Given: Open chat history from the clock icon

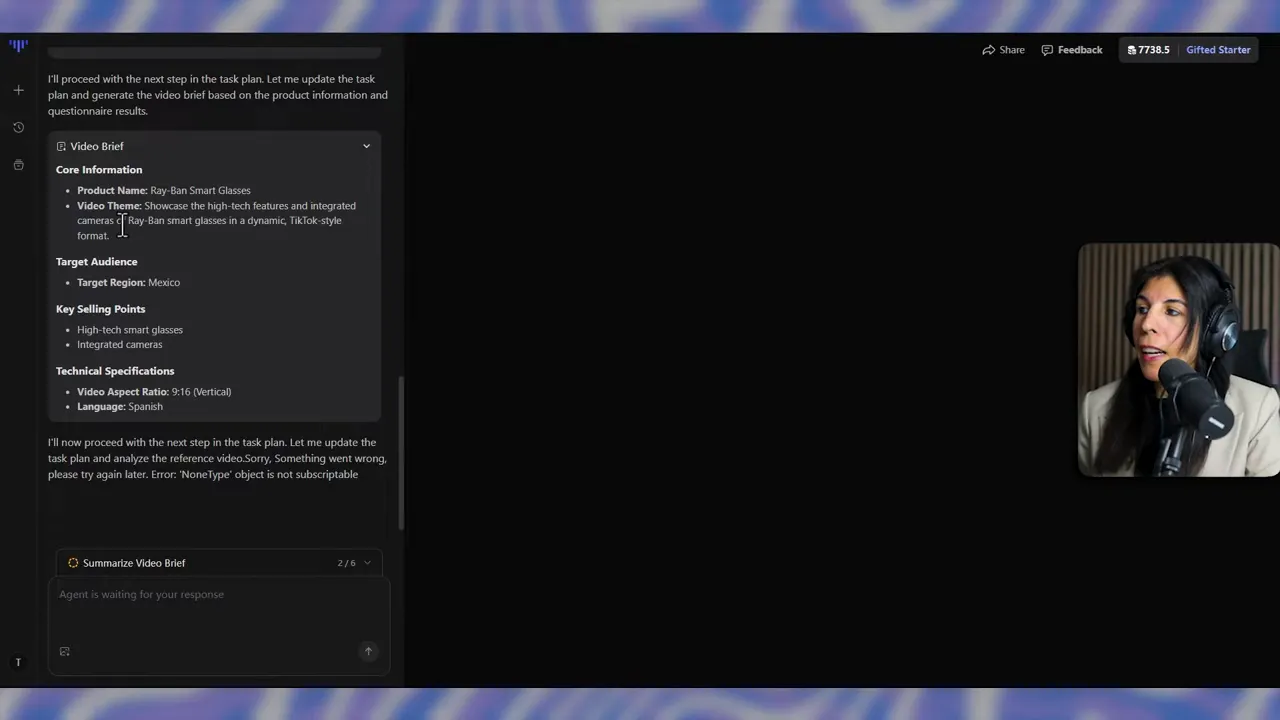Looking at the screenshot, I should coord(18,127).
